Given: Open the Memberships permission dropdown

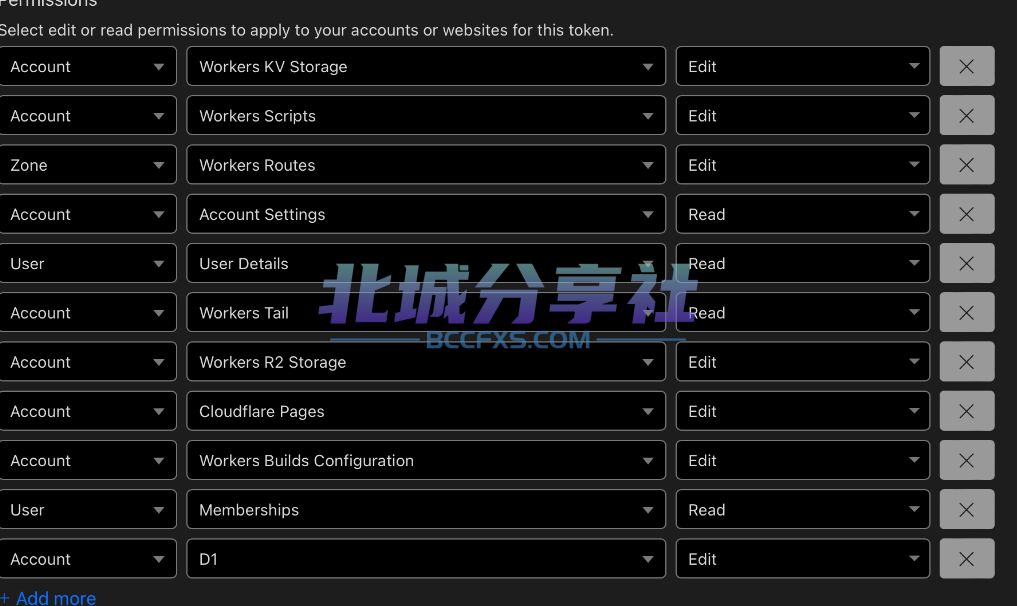Looking at the screenshot, I should pos(426,510).
